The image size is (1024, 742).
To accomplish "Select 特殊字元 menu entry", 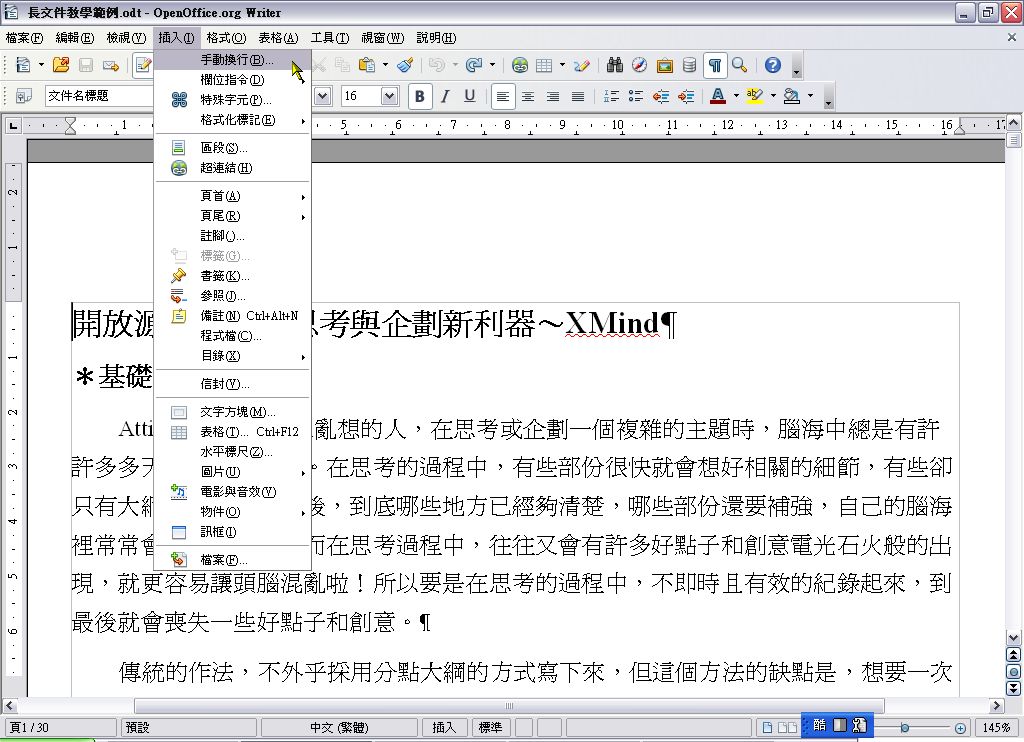I will coord(232,100).
